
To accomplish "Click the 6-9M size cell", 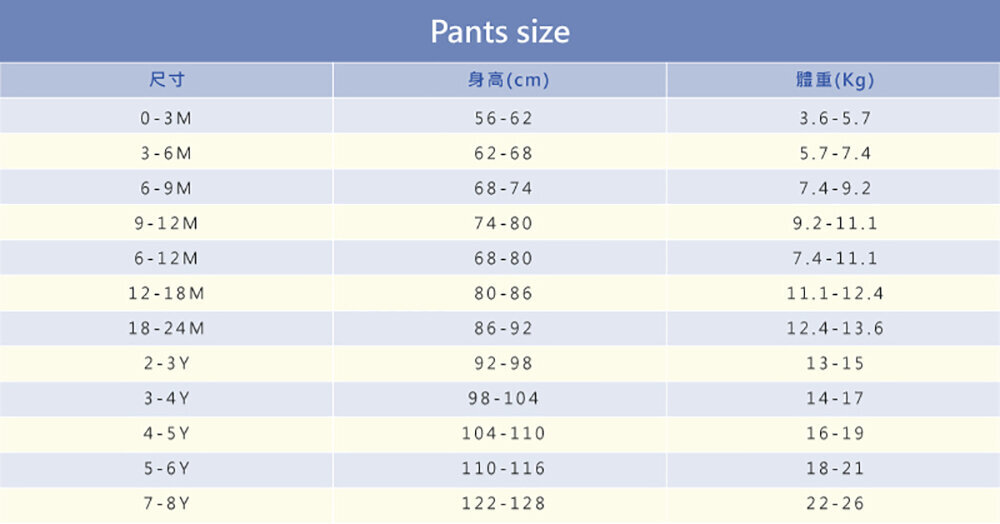I will click(x=166, y=188).
